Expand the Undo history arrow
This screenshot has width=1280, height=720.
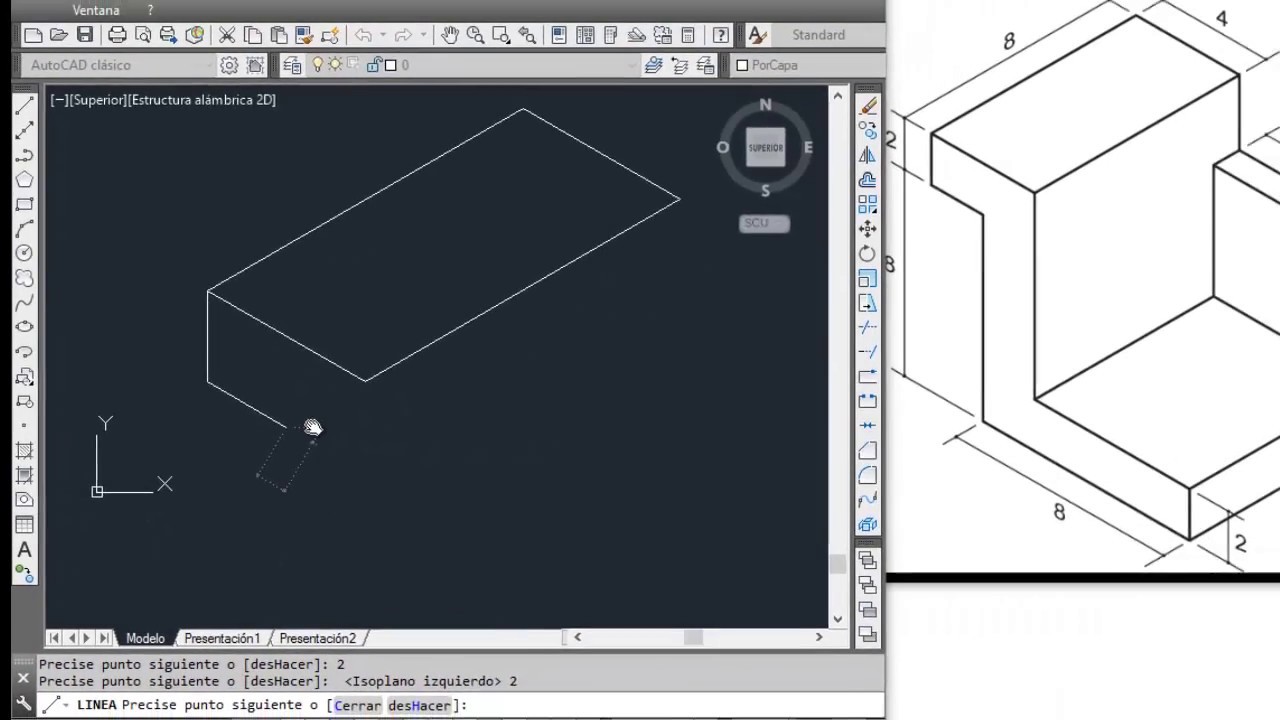(383, 35)
